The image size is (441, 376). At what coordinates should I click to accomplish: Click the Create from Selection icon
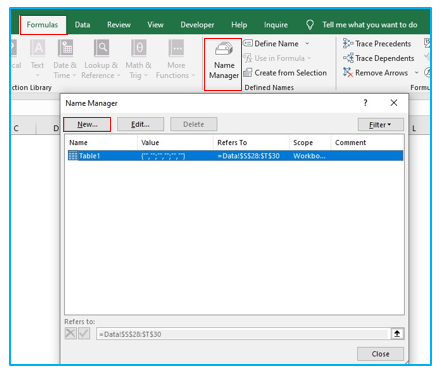point(247,73)
